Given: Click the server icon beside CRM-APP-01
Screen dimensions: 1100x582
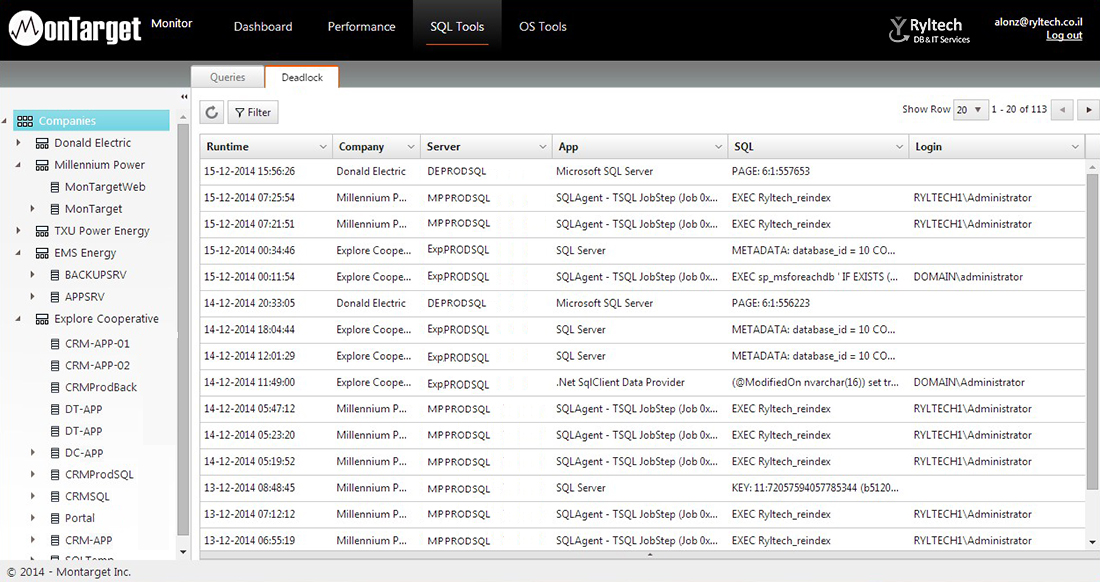Looking at the screenshot, I should coord(55,344).
